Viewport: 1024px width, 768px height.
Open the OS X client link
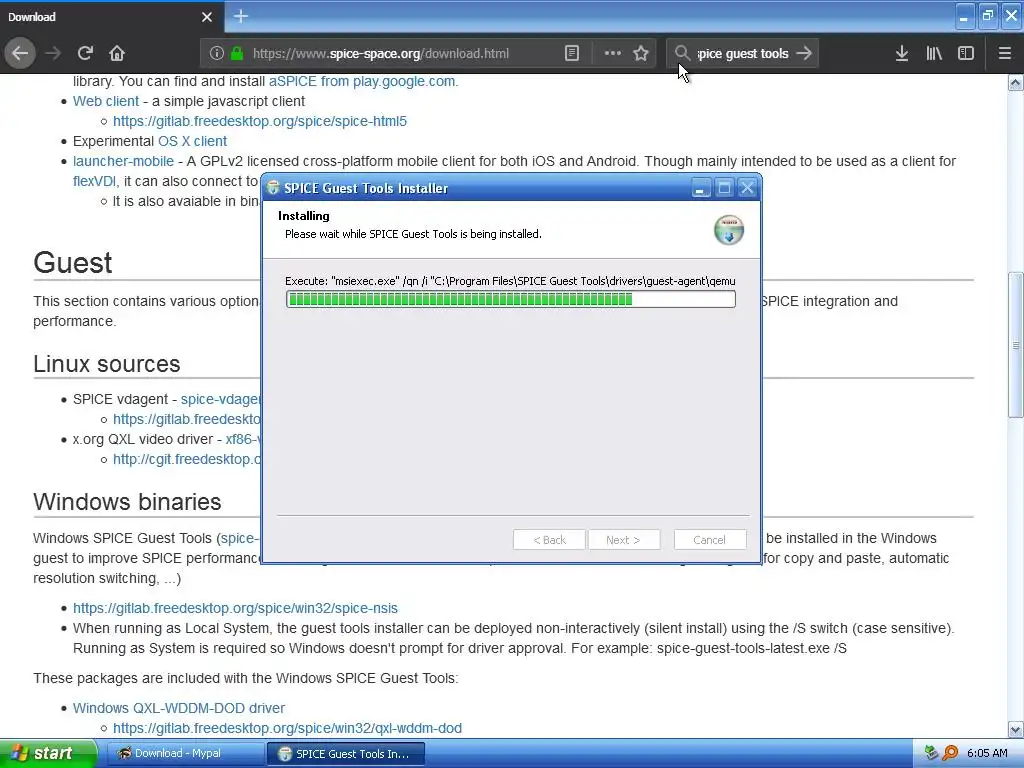(193, 141)
